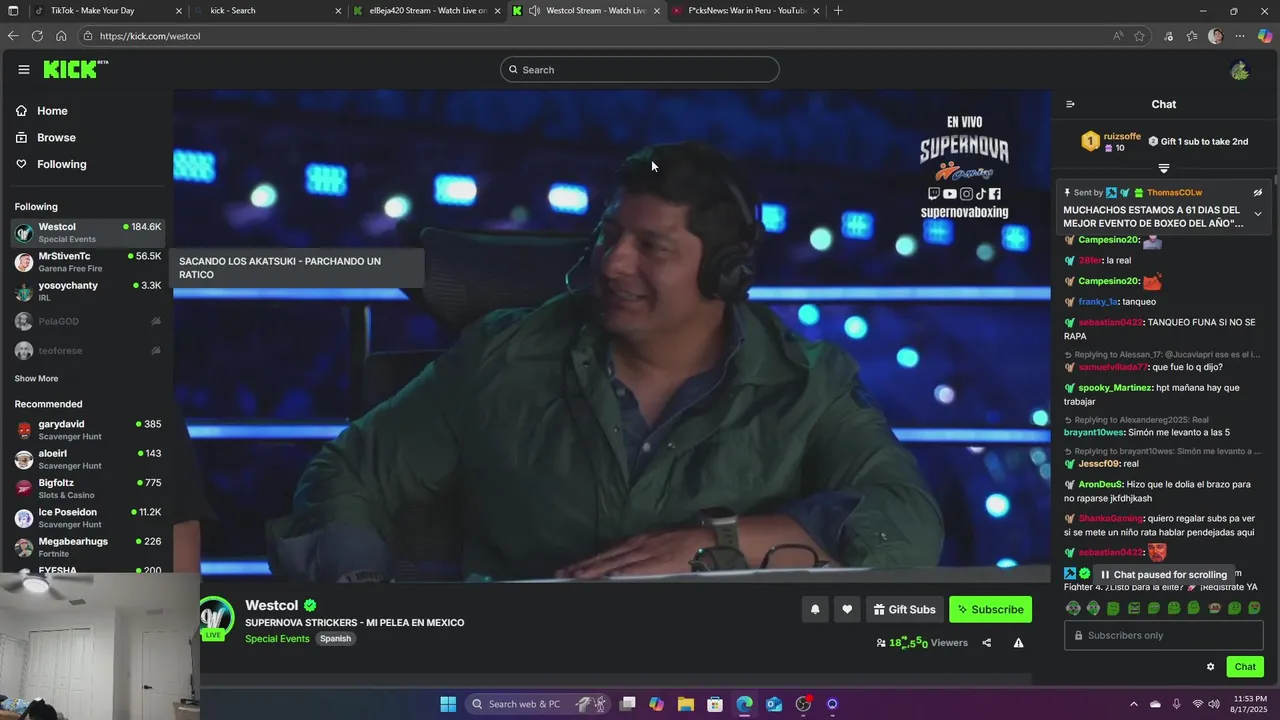
Task: Resume chat via paused for scrolling banner
Action: 1164,574
